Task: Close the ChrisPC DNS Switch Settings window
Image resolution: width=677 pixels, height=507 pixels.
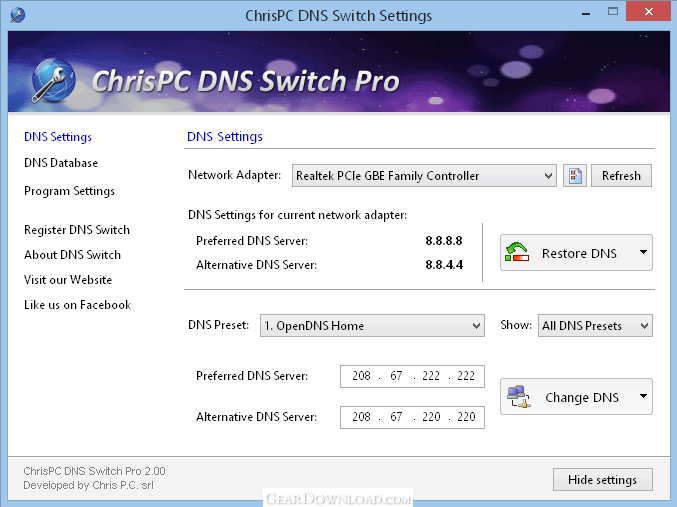Action: pos(648,12)
